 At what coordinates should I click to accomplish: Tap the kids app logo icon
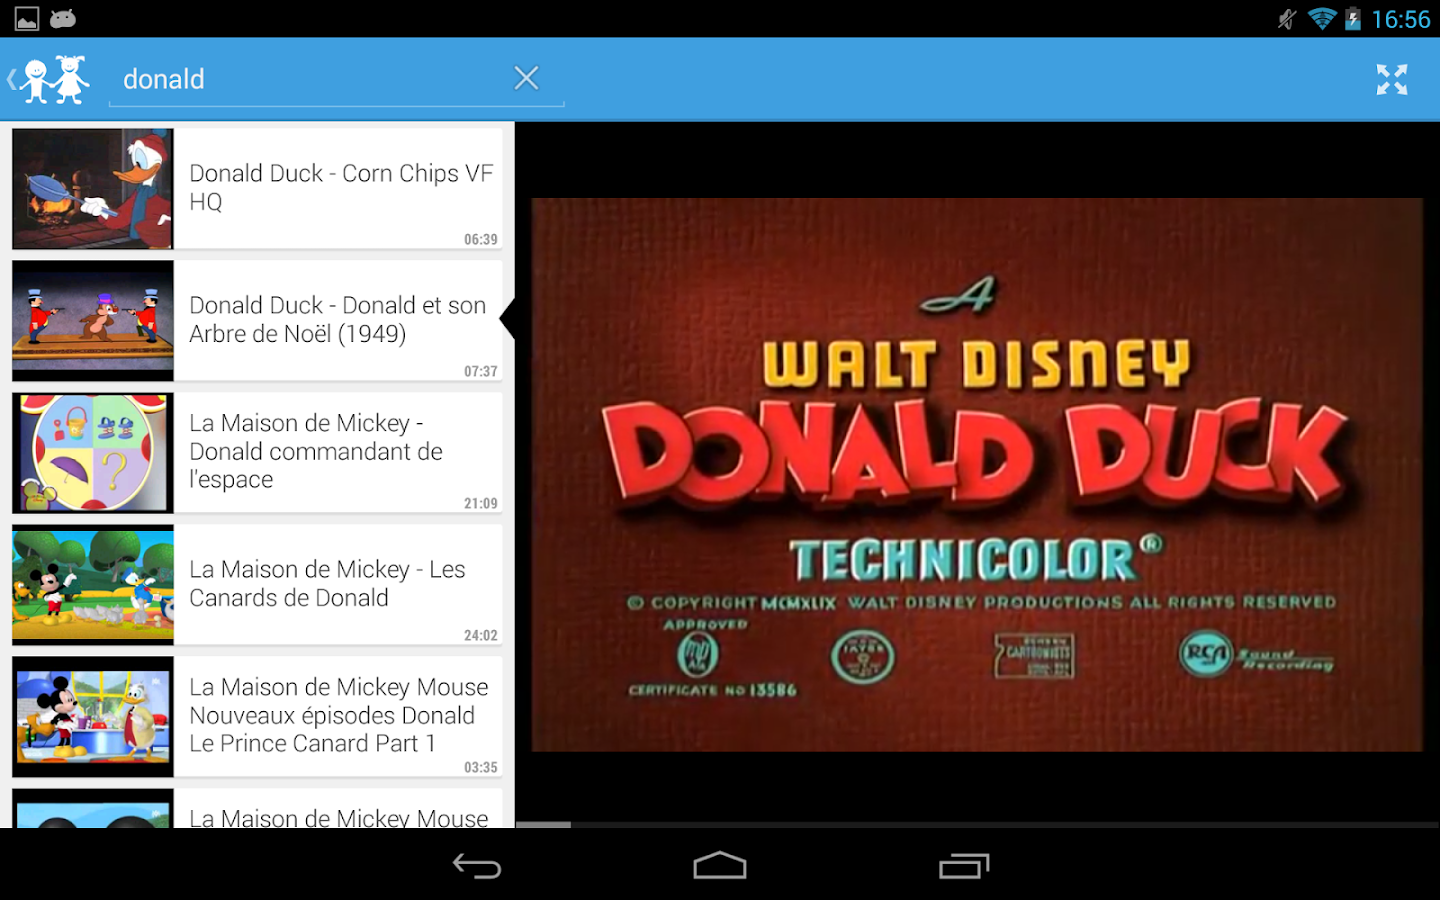(x=55, y=79)
